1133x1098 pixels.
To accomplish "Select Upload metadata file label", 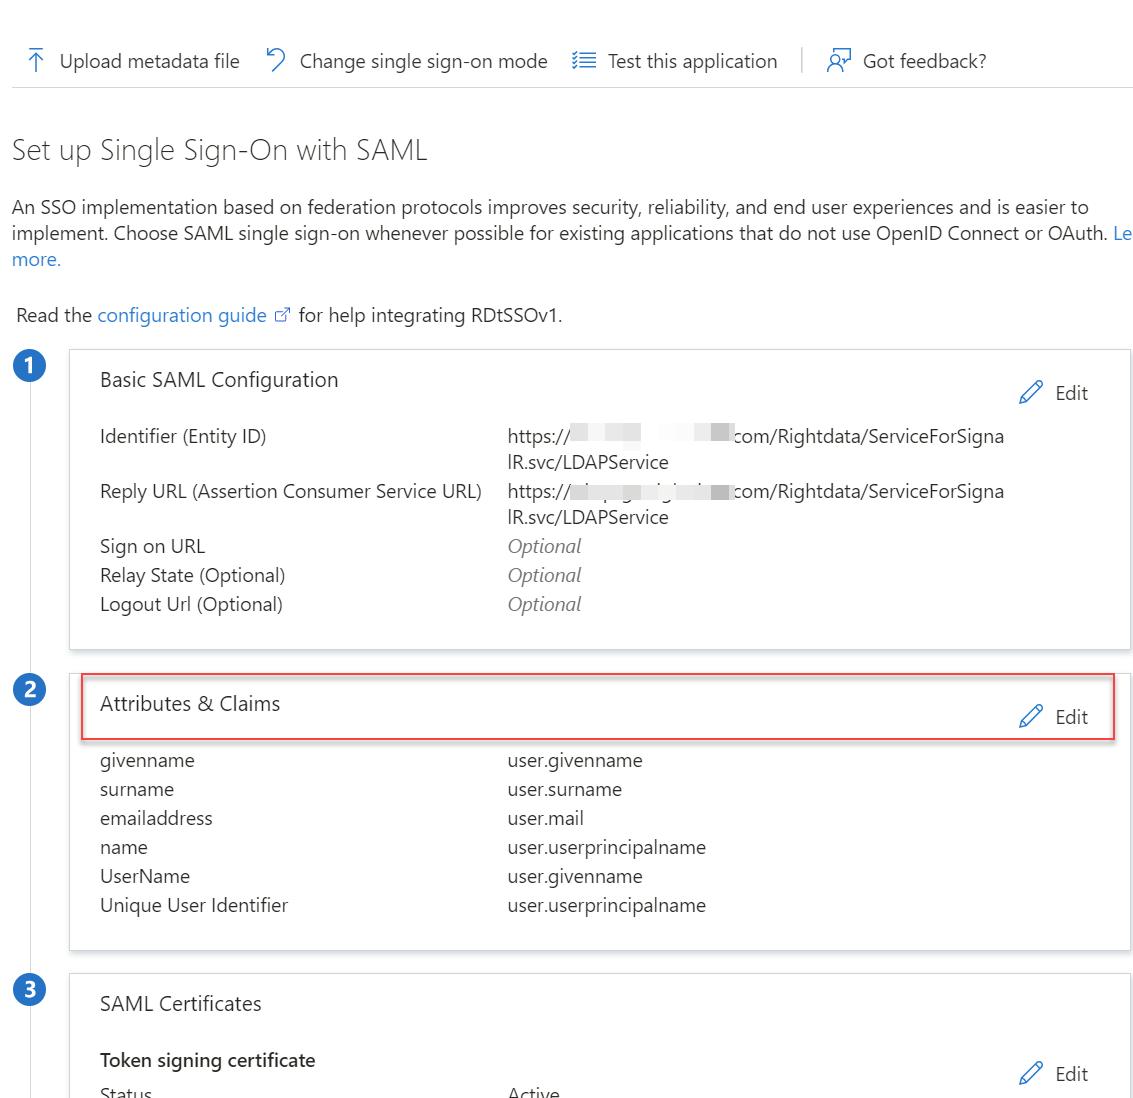I will [x=150, y=61].
